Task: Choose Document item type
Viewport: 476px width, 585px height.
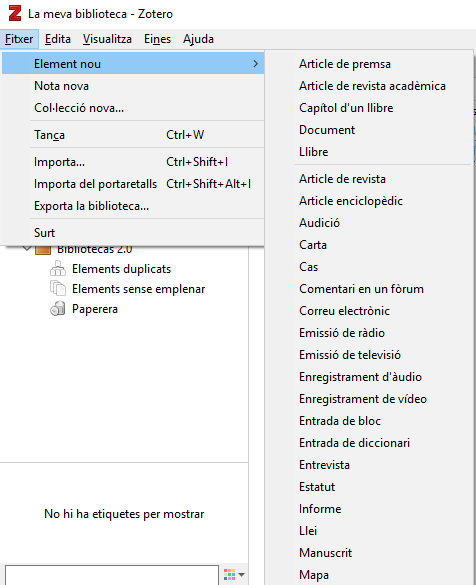Action: click(x=369, y=130)
